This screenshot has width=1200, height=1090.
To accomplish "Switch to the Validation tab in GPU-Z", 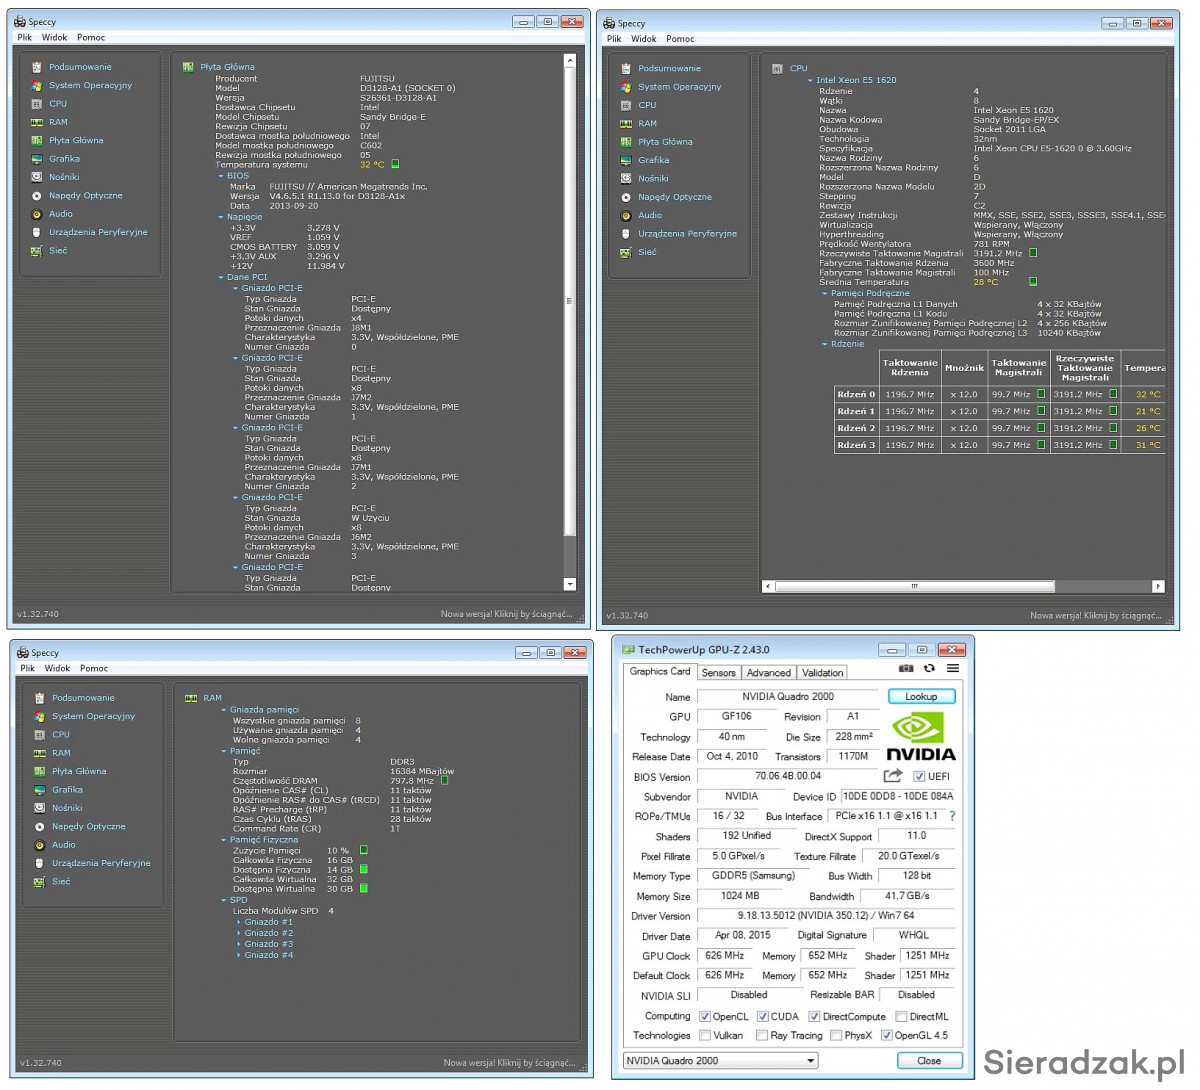I will (x=822, y=673).
